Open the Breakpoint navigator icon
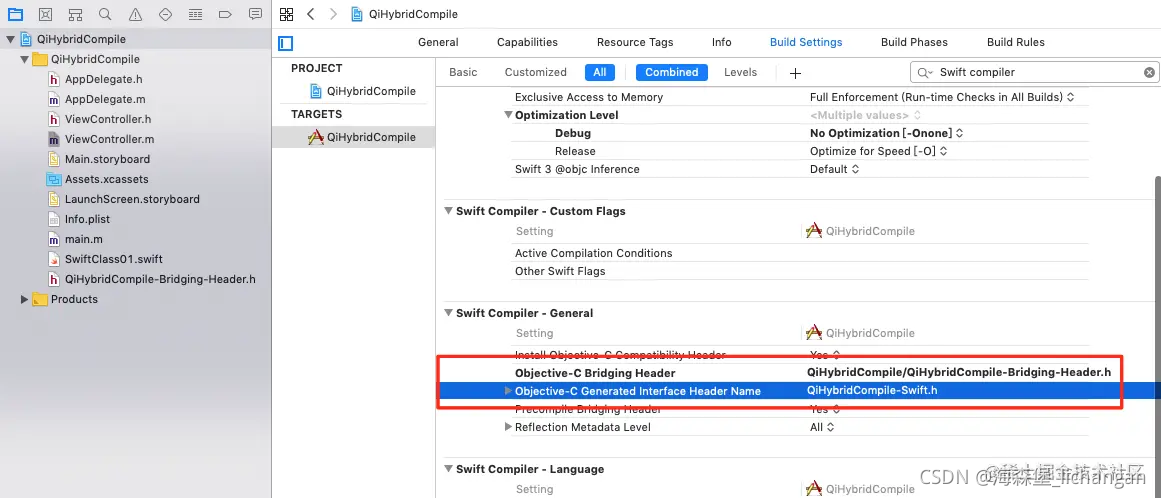Viewport: 1161px width, 498px height. [226, 14]
